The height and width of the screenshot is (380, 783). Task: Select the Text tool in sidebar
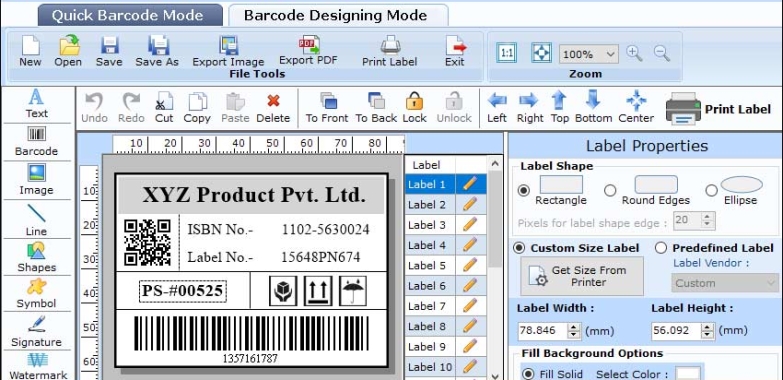pos(36,104)
